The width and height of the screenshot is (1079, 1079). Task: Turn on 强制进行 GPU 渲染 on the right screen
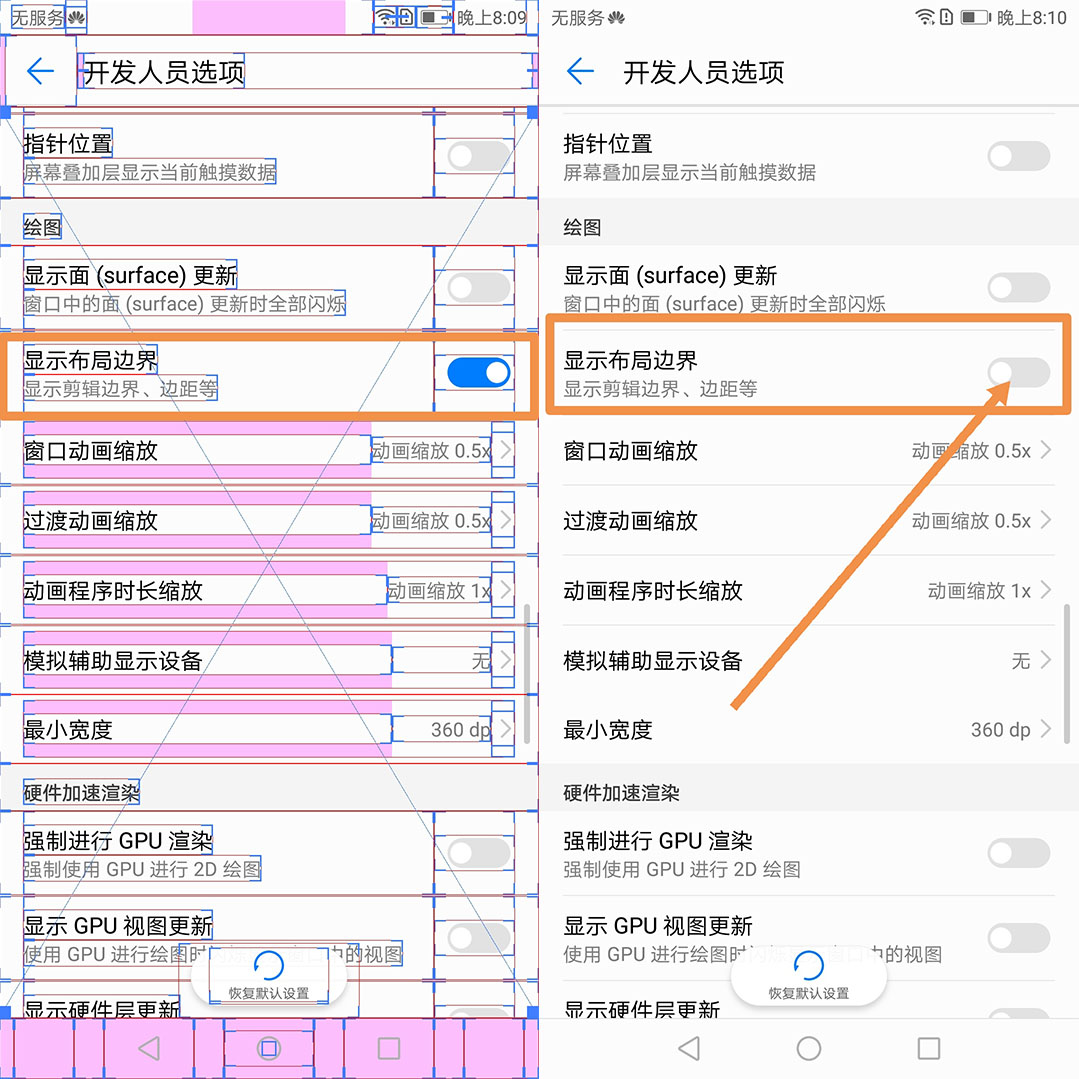pos(1018,853)
